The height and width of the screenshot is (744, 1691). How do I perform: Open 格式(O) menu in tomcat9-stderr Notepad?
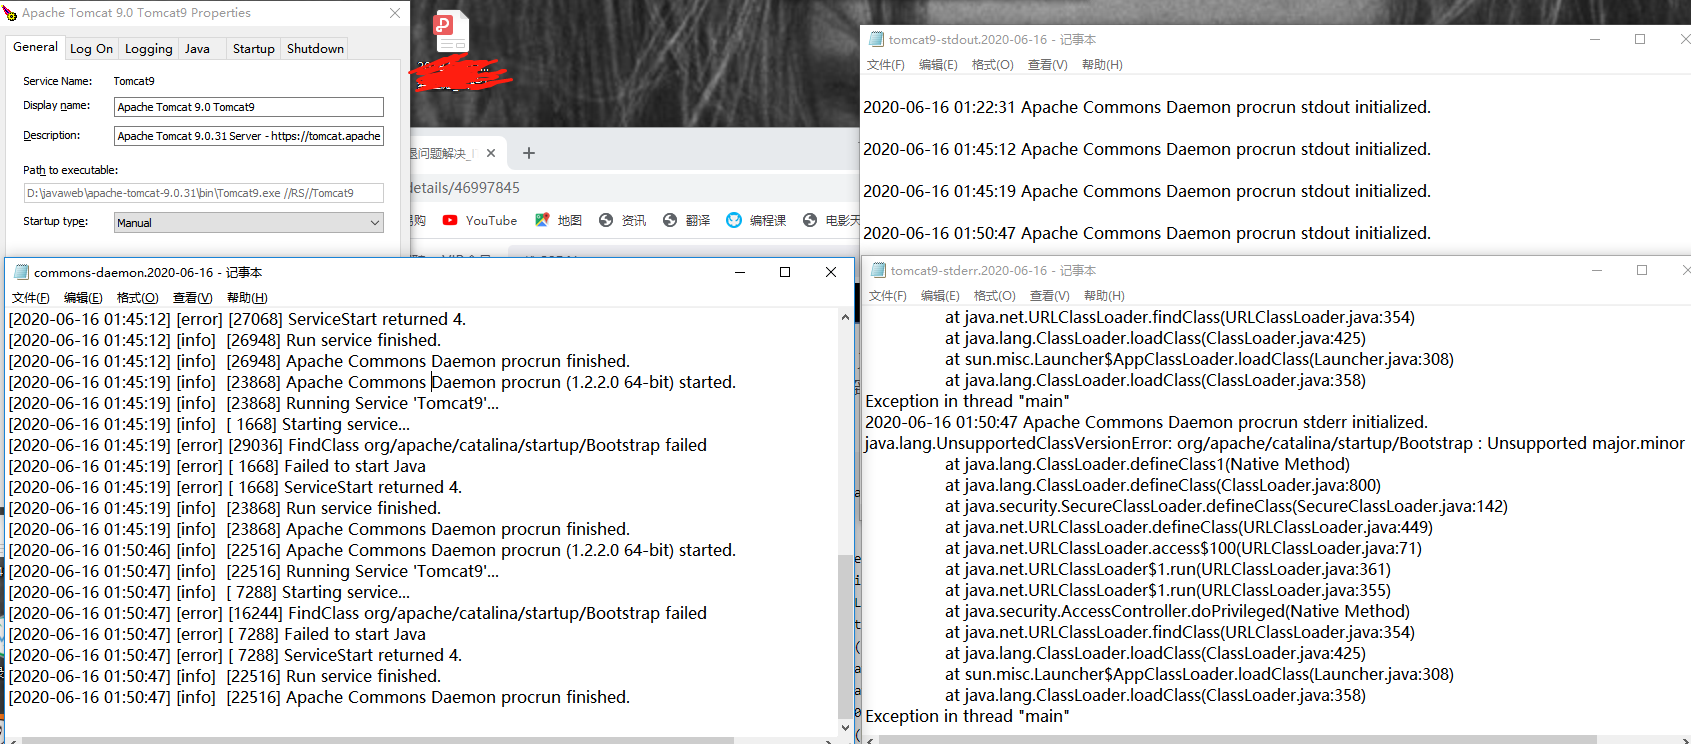[995, 295]
